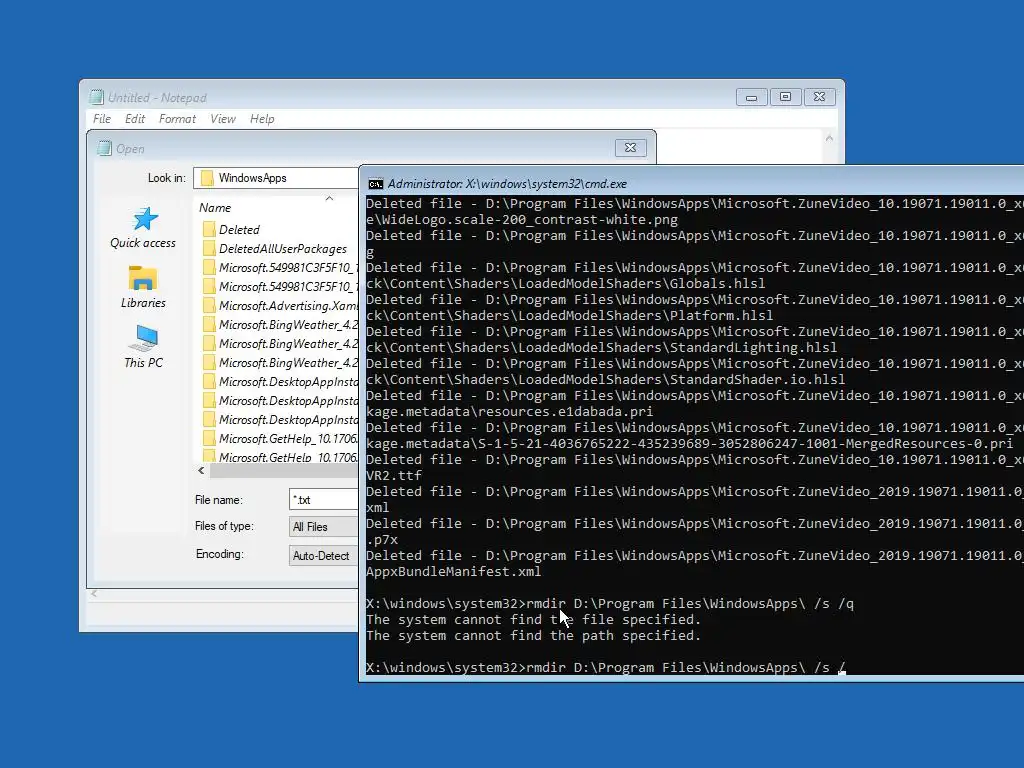Screen dimensions: 1024x768
Task: Click the Notepad title bar icon
Action: click(x=97, y=97)
